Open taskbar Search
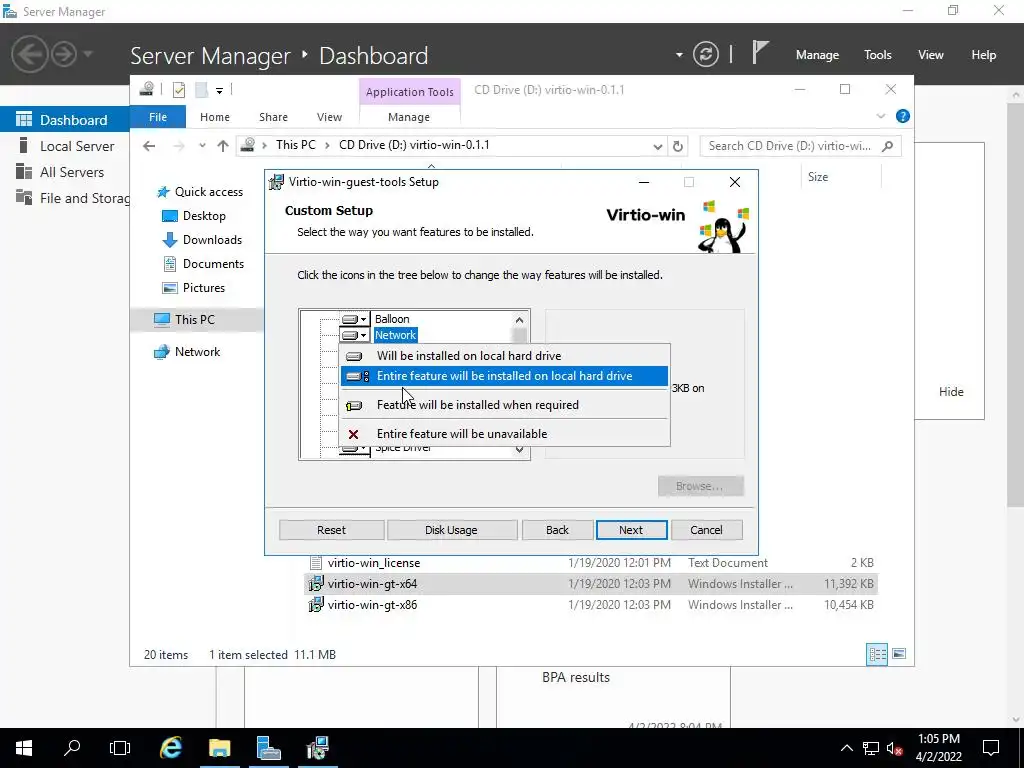Screen dimensions: 1024x768 click(72, 748)
